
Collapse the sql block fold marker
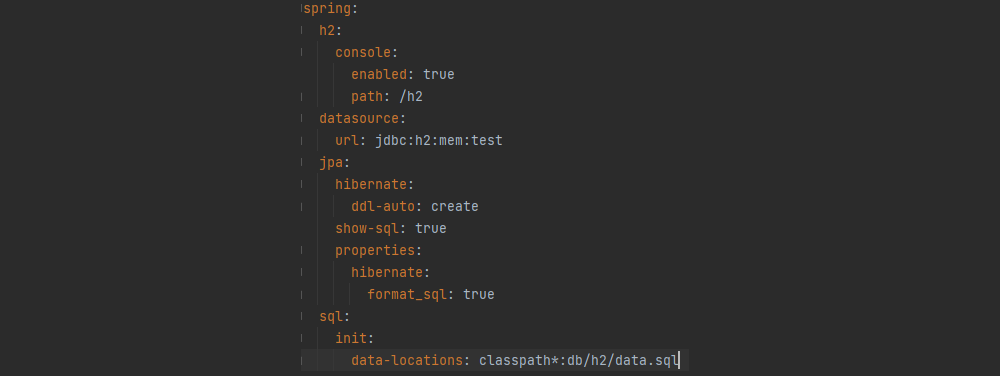pyautogui.click(x=302, y=316)
